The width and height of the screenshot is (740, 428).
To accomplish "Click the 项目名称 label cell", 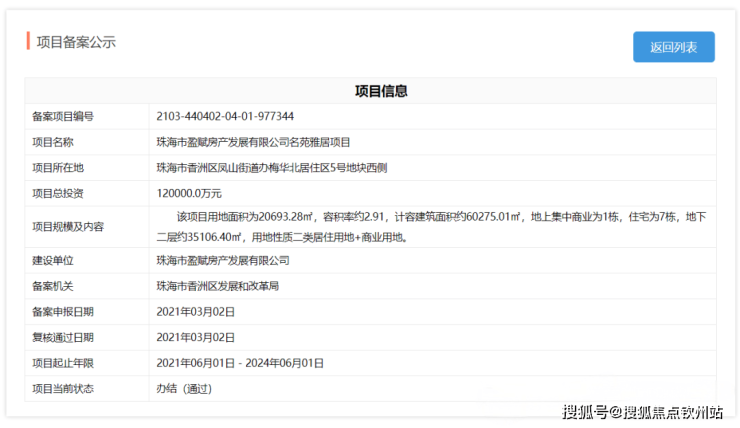I will (x=54, y=142).
